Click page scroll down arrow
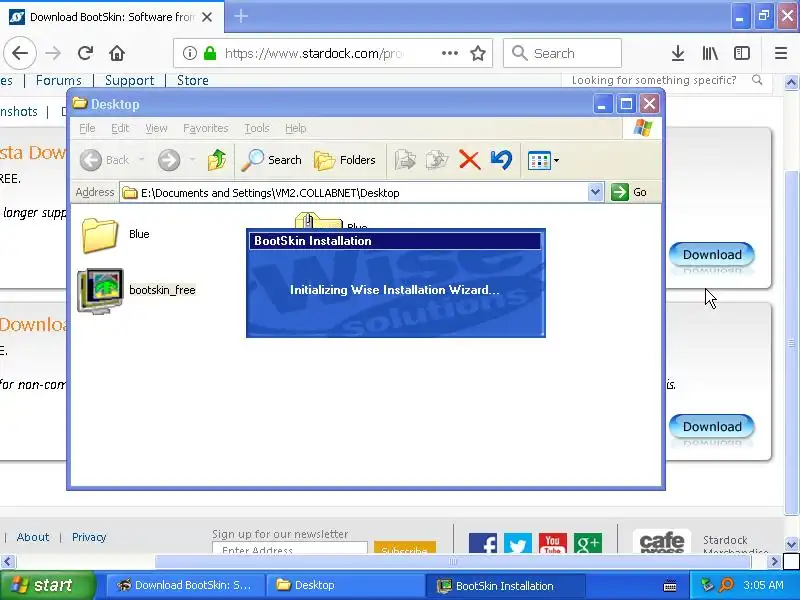 [791, 544]
